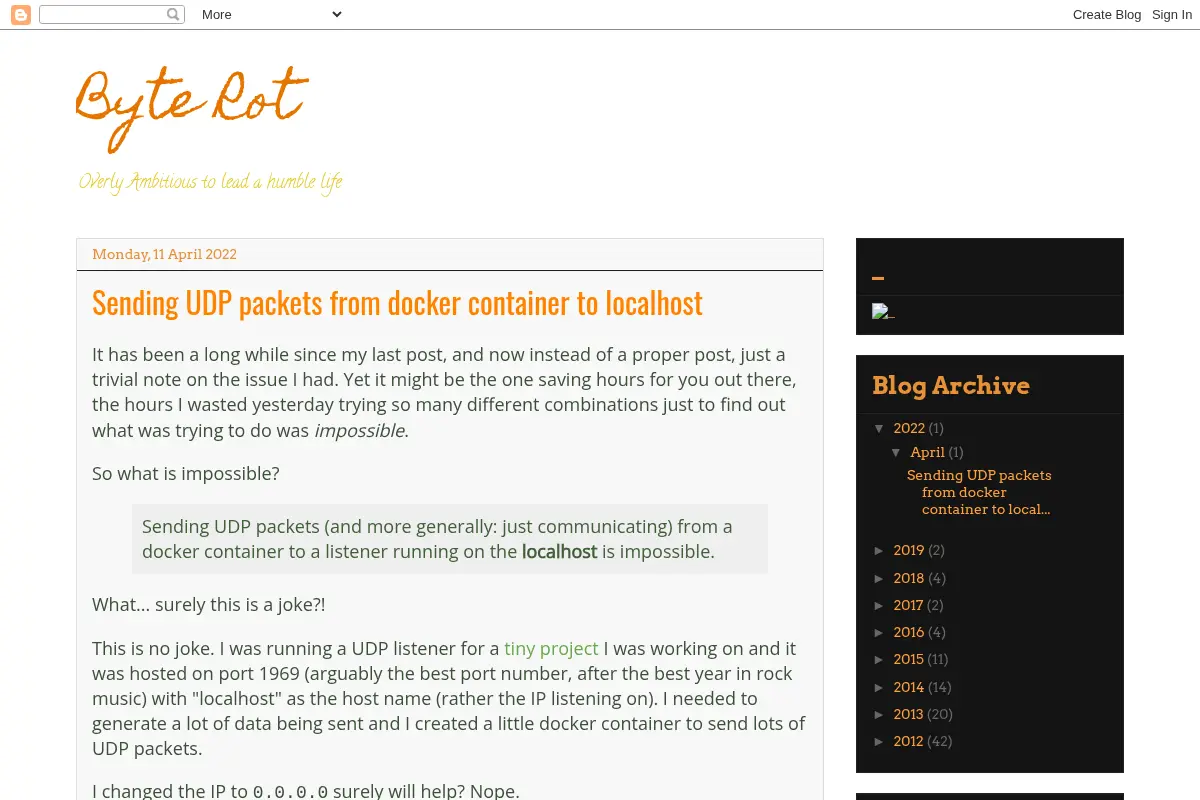The image size is (1200, 800).
Task: Expand the 2012 archive arrow
Action: pos(880,741)
